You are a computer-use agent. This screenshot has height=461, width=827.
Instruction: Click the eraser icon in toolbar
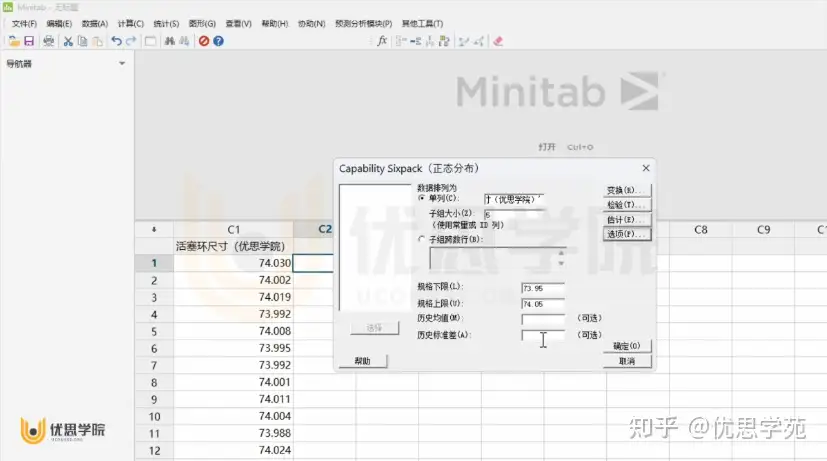pyautogui.click(x=498, y=41)
